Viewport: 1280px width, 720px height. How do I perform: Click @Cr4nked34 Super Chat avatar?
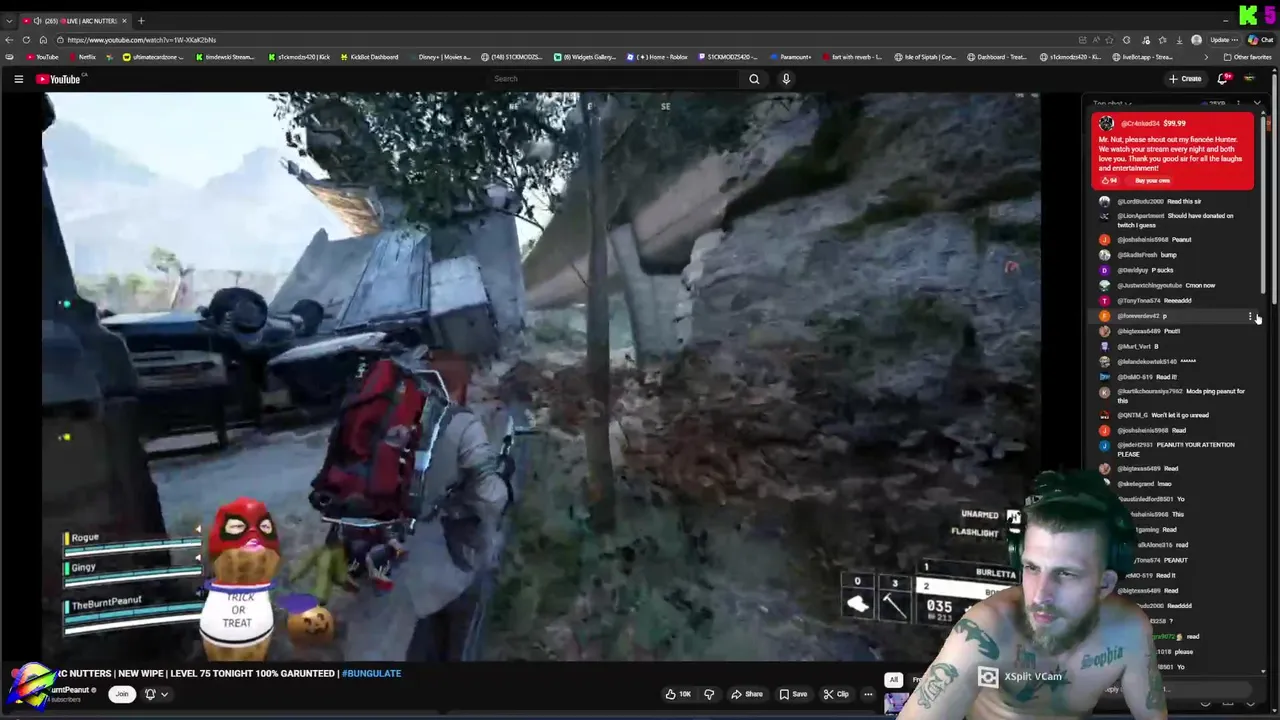[1106, 124]
